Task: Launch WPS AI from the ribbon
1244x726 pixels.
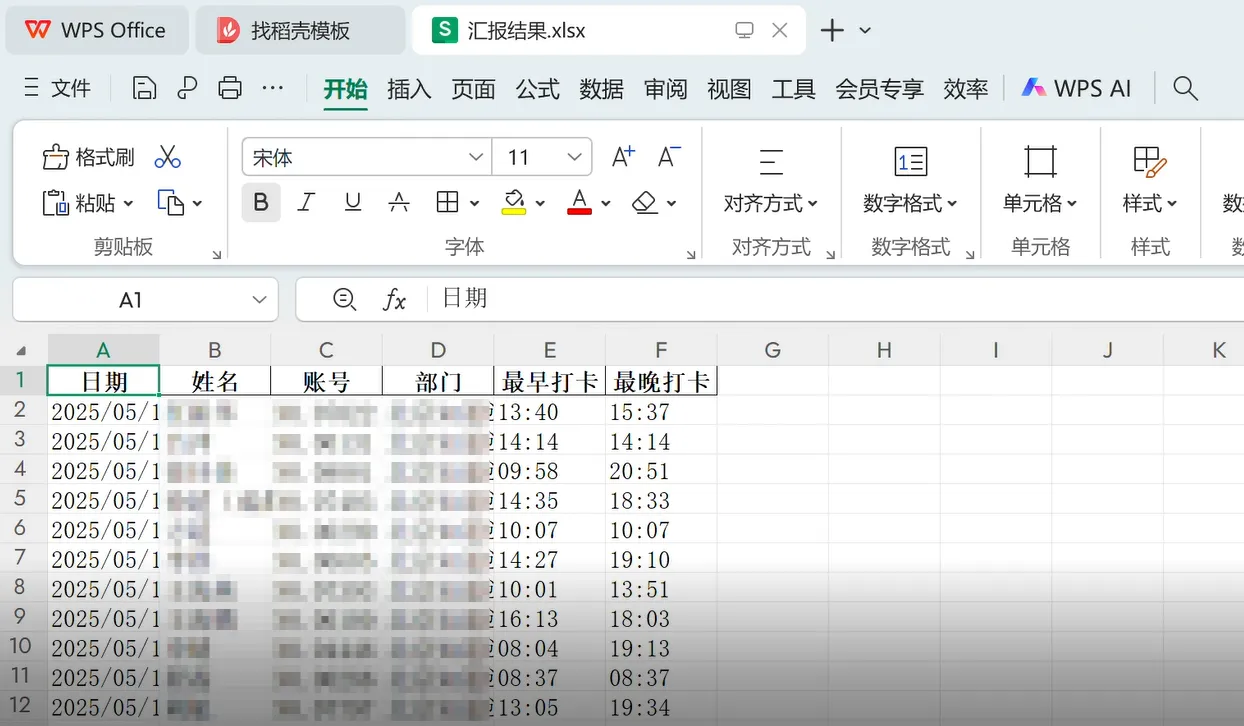Action: [x=1076, y=88]
